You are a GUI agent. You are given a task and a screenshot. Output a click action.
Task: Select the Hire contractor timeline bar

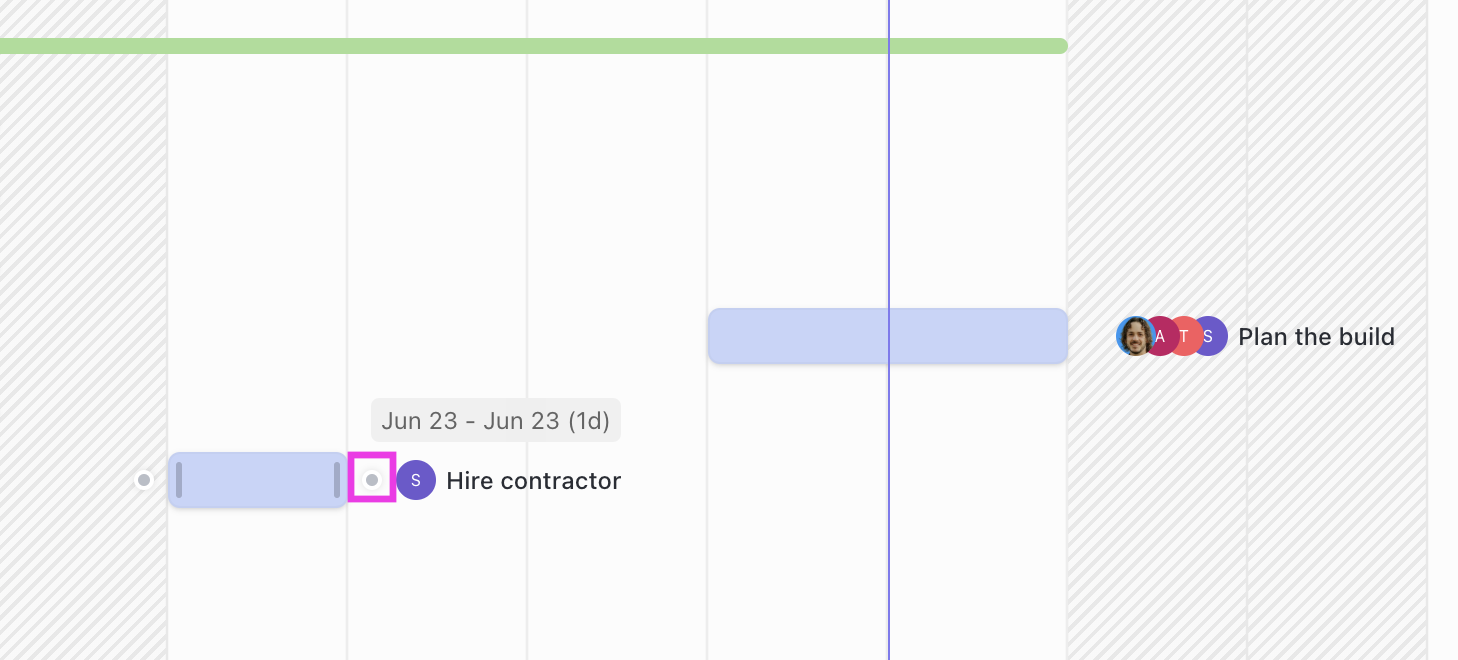[257, 480]
